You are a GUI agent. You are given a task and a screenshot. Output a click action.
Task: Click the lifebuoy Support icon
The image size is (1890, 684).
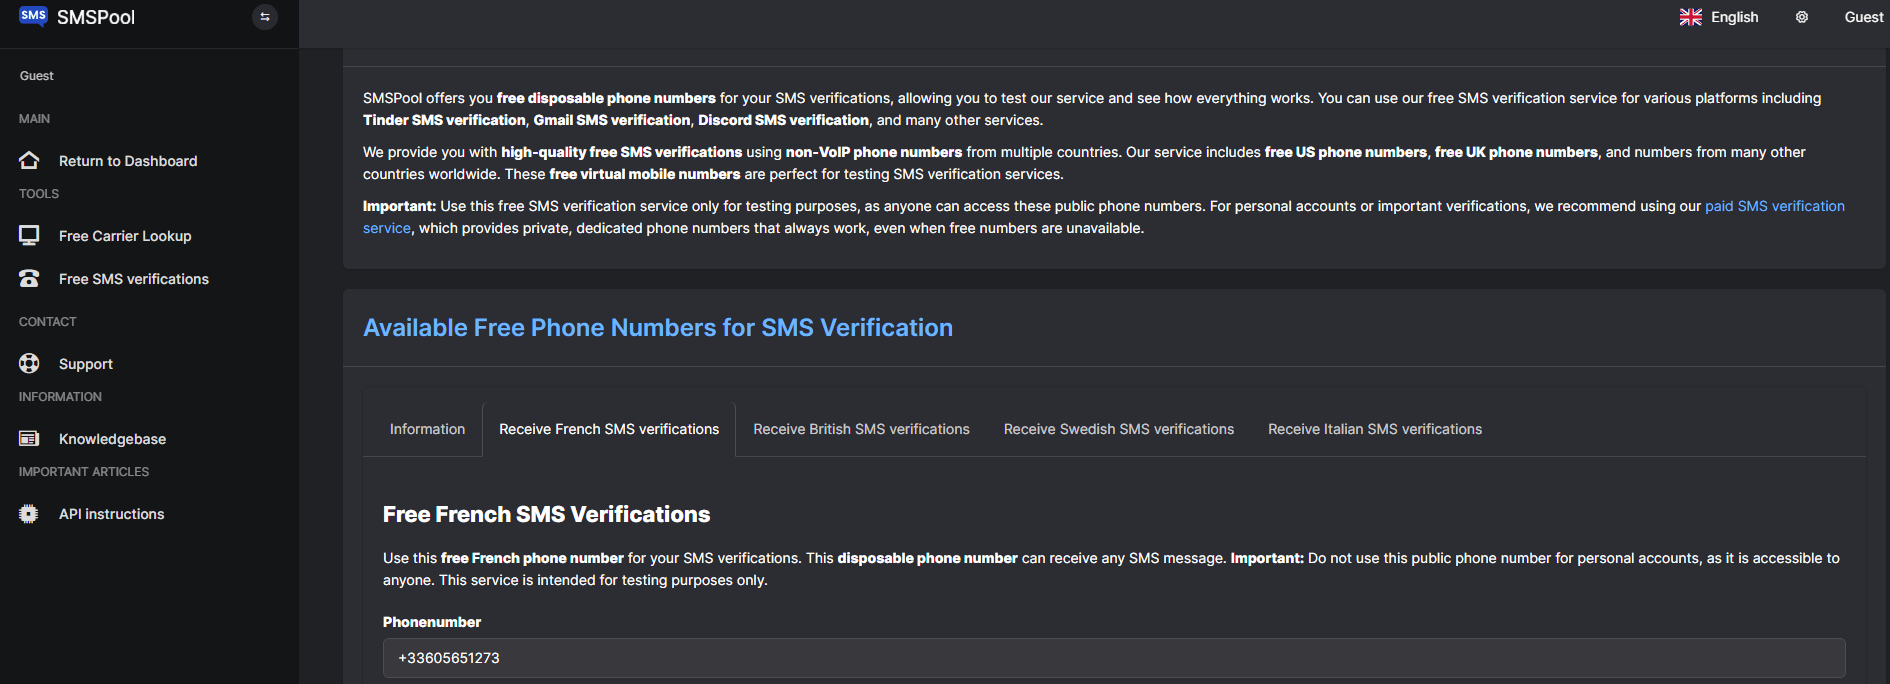(x=29, y=363)
